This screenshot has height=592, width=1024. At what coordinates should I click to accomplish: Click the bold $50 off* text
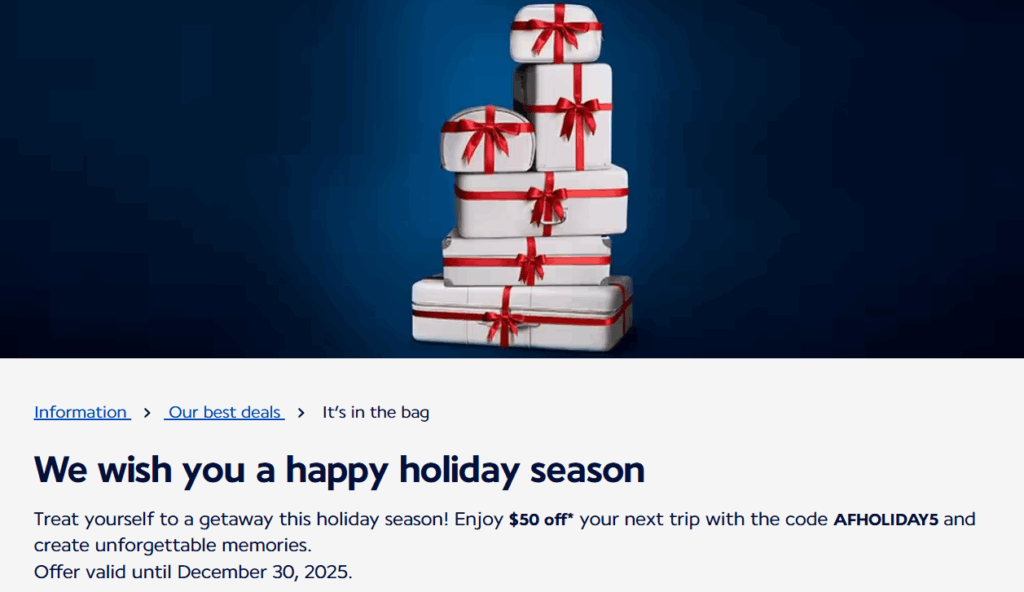pyautogui.click(x=543, y=520)
